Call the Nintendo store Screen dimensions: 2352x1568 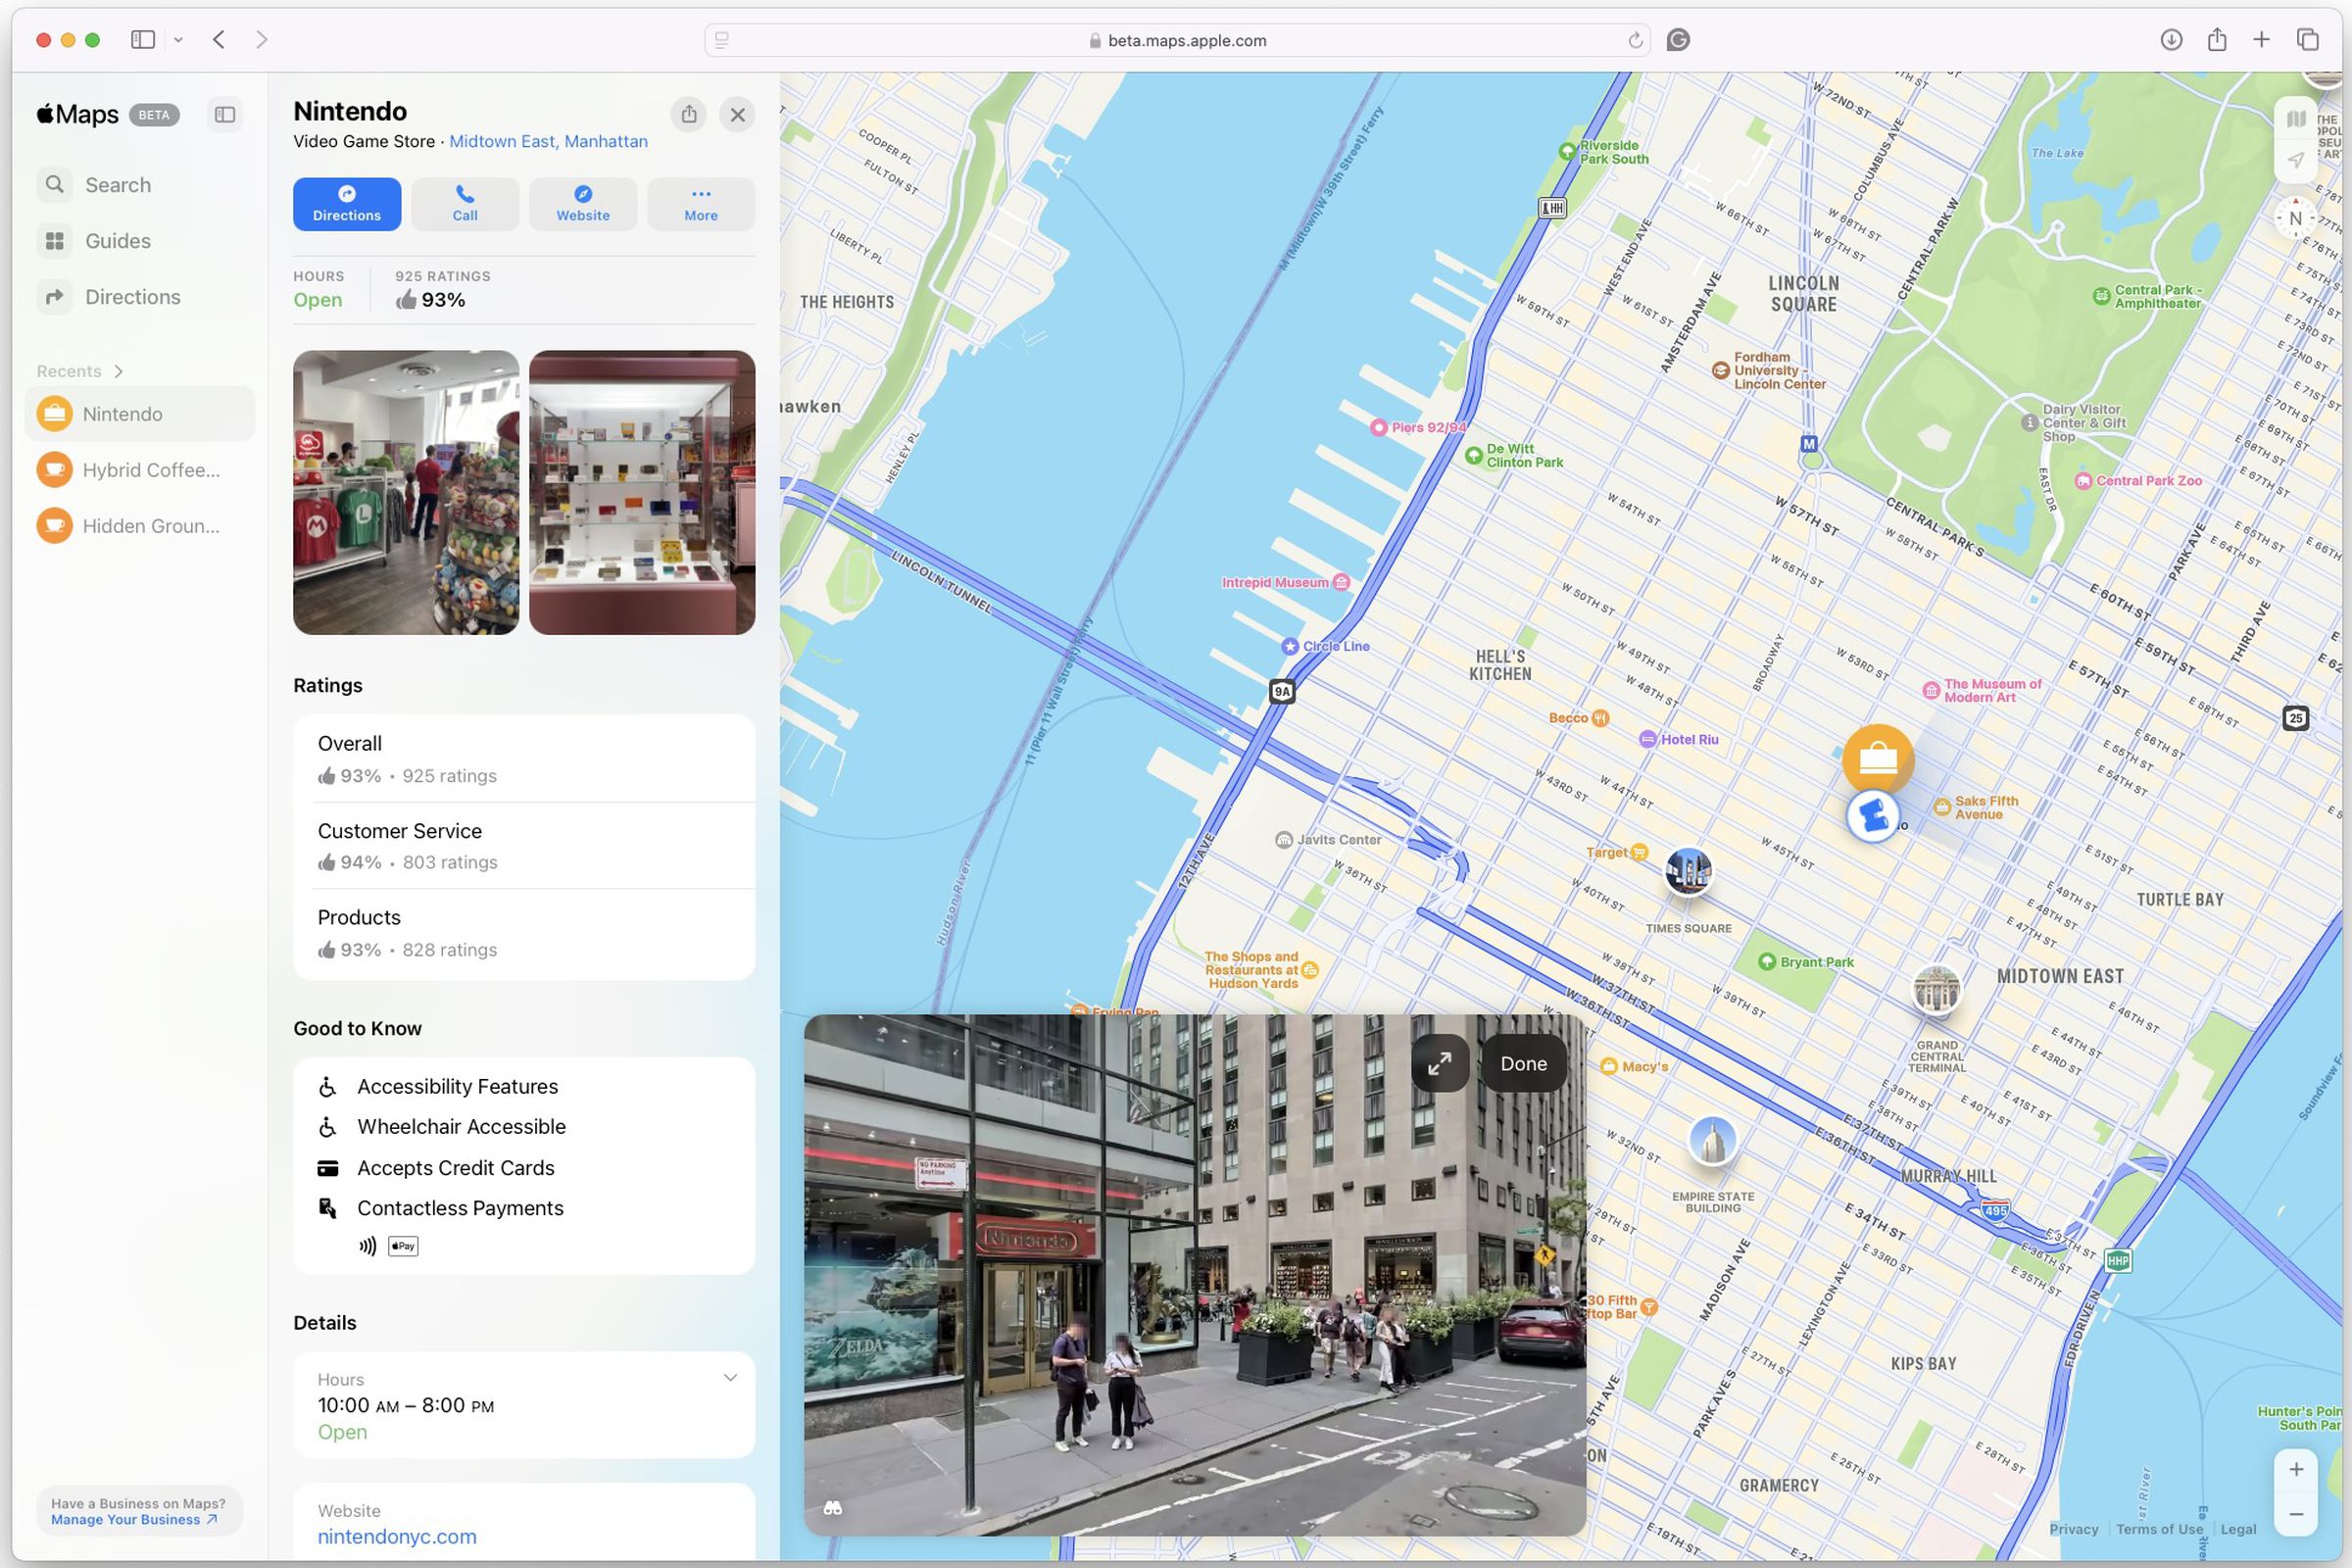pos(464,203)
